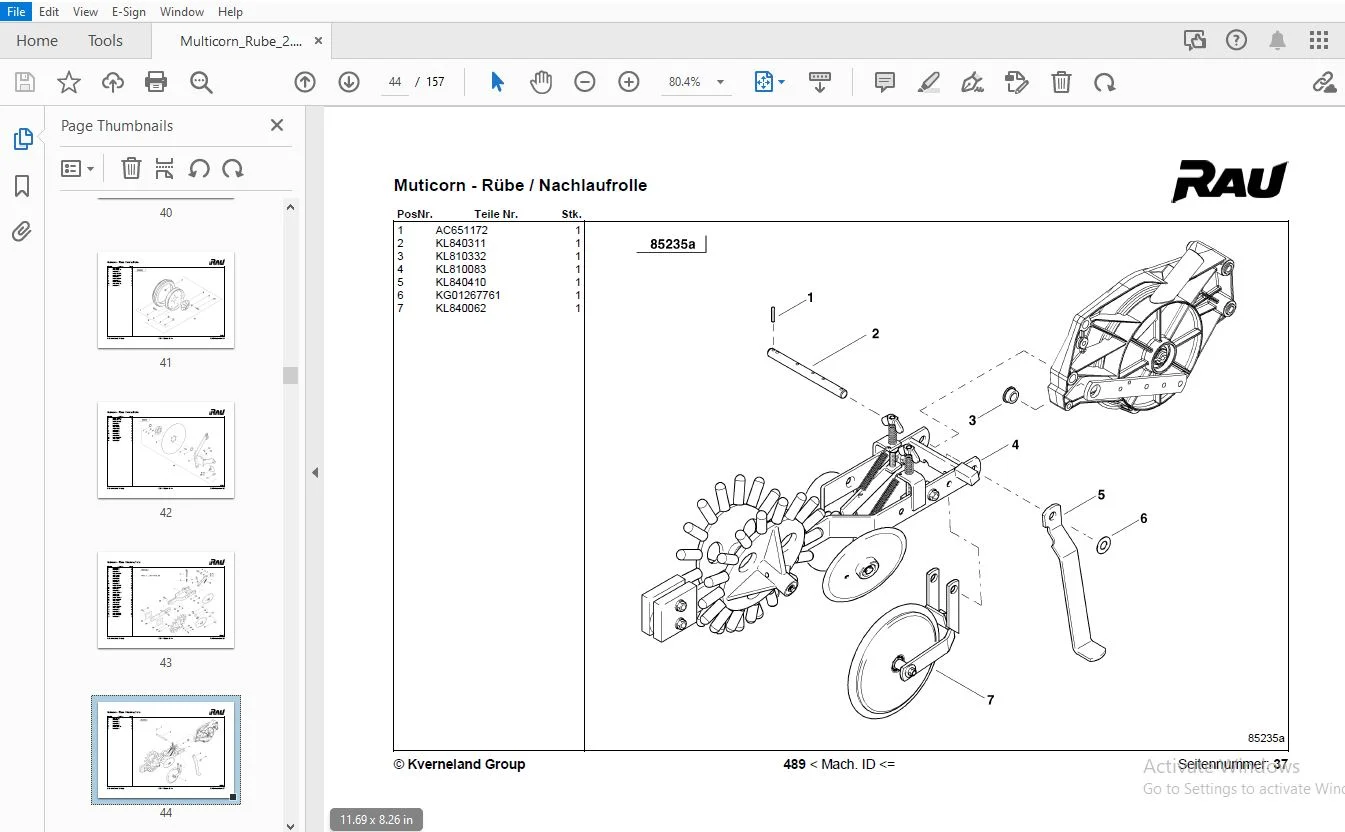Screen dimensions: 1345x832
Task: Click the page number field showing 44
Action: 395,82
